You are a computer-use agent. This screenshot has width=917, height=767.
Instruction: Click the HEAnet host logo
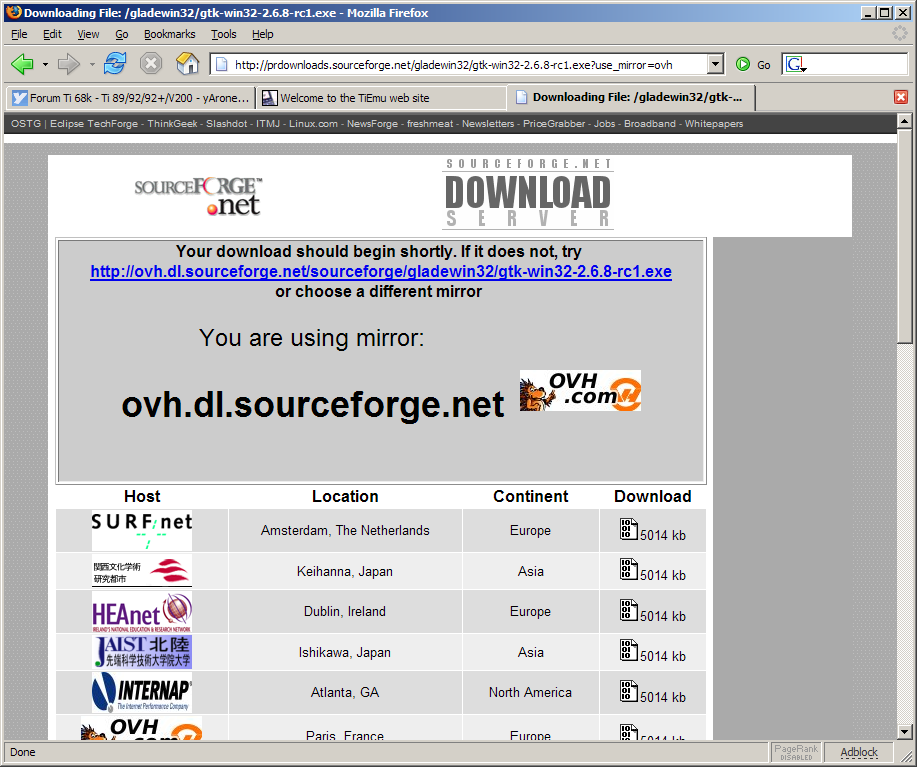(142, 612)
